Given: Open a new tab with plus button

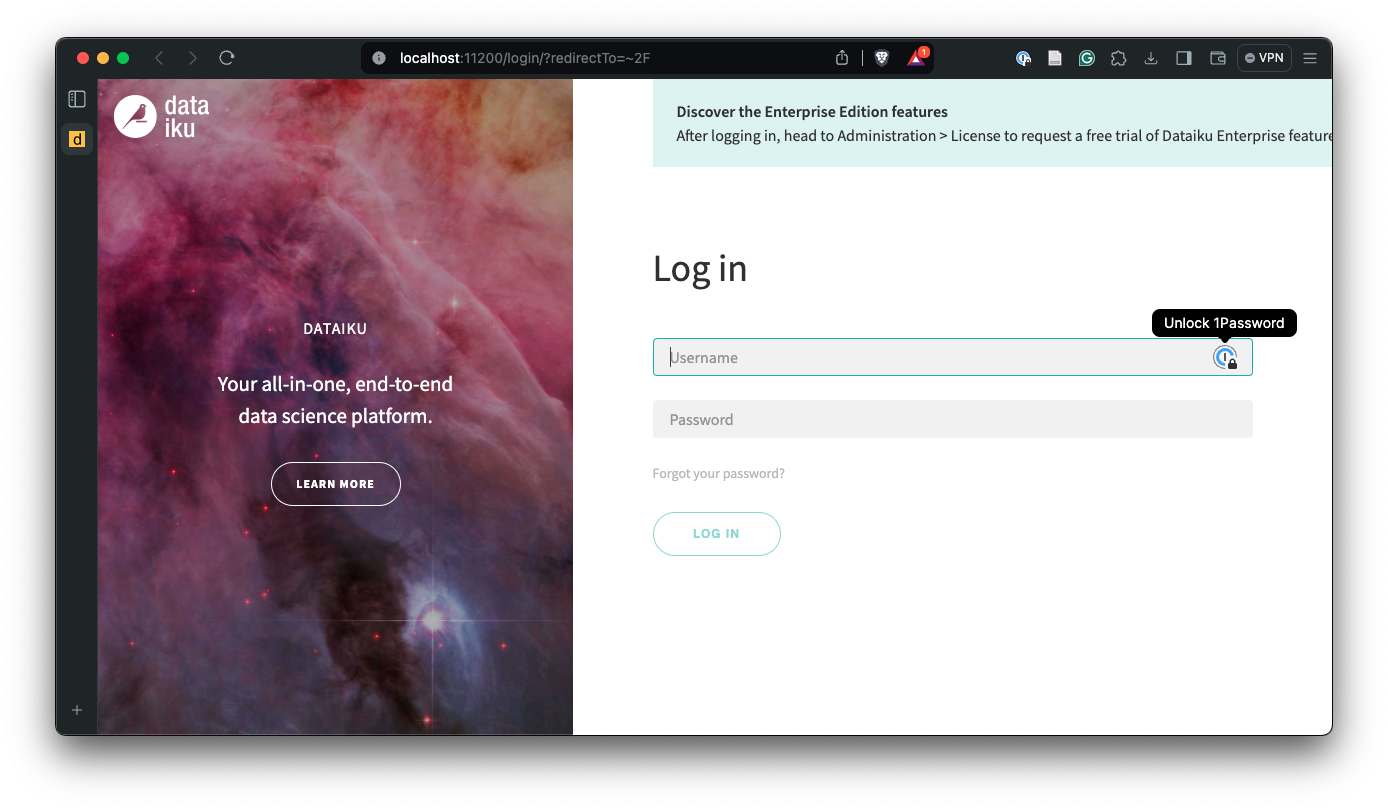Looking at the screenshot, I should (77, 710).
